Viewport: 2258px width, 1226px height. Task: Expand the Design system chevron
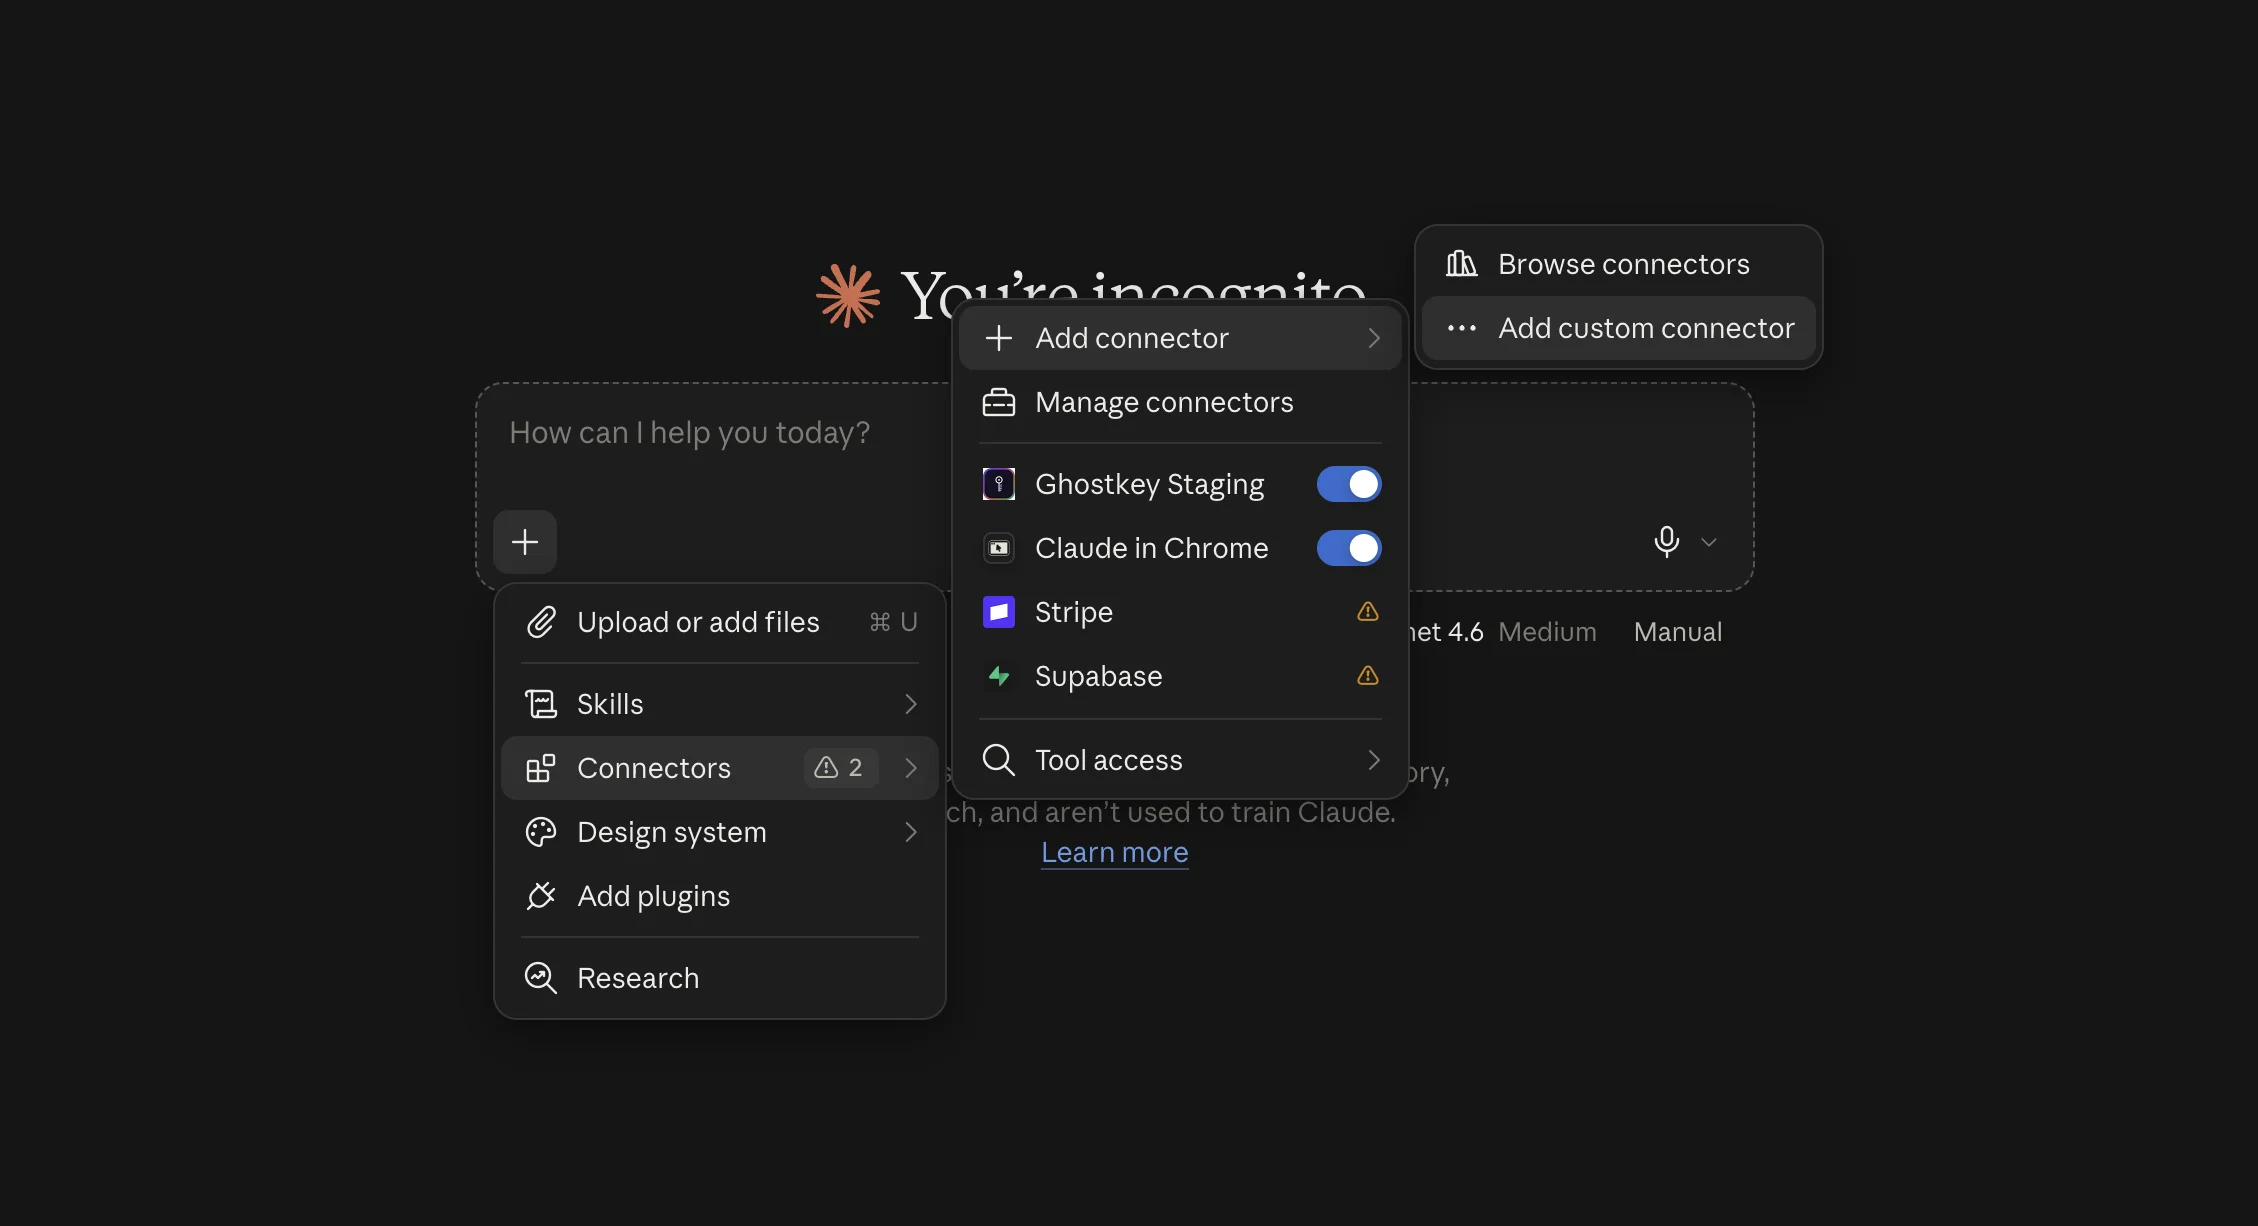point(911,832)
